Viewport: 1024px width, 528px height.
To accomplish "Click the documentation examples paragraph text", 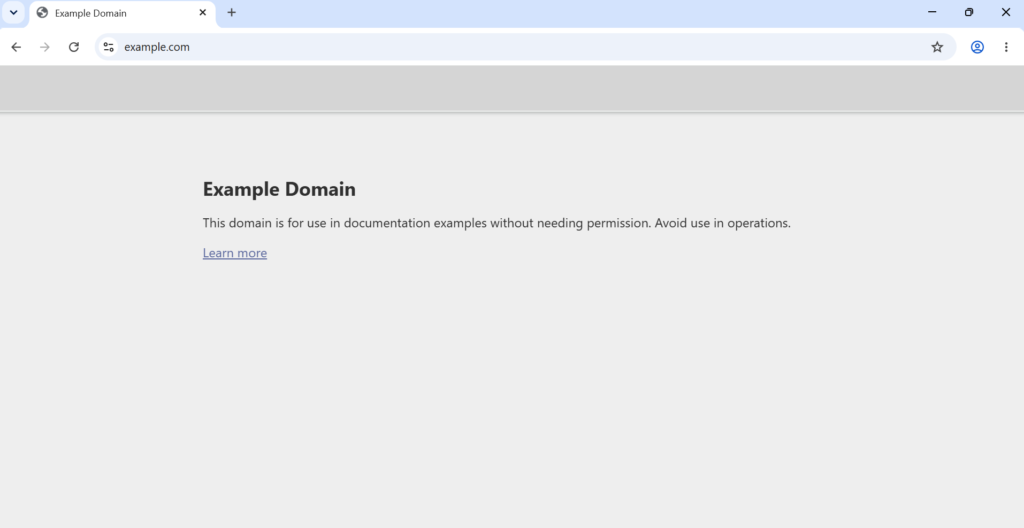I will (x=496, y=223).
